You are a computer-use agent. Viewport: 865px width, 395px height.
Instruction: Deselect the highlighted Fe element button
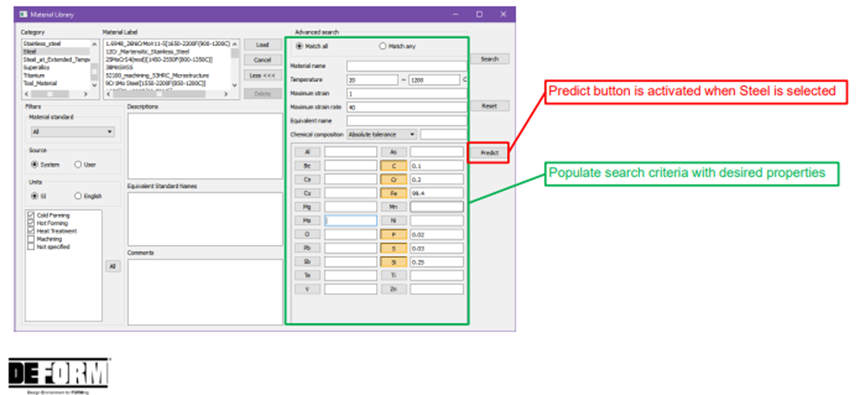click(393, 193)
